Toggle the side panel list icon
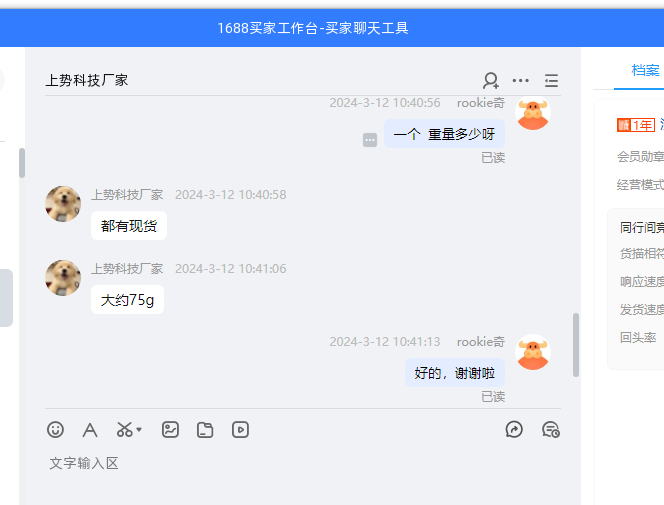Screen dimensions: 664x505 (x=551, y=80)
